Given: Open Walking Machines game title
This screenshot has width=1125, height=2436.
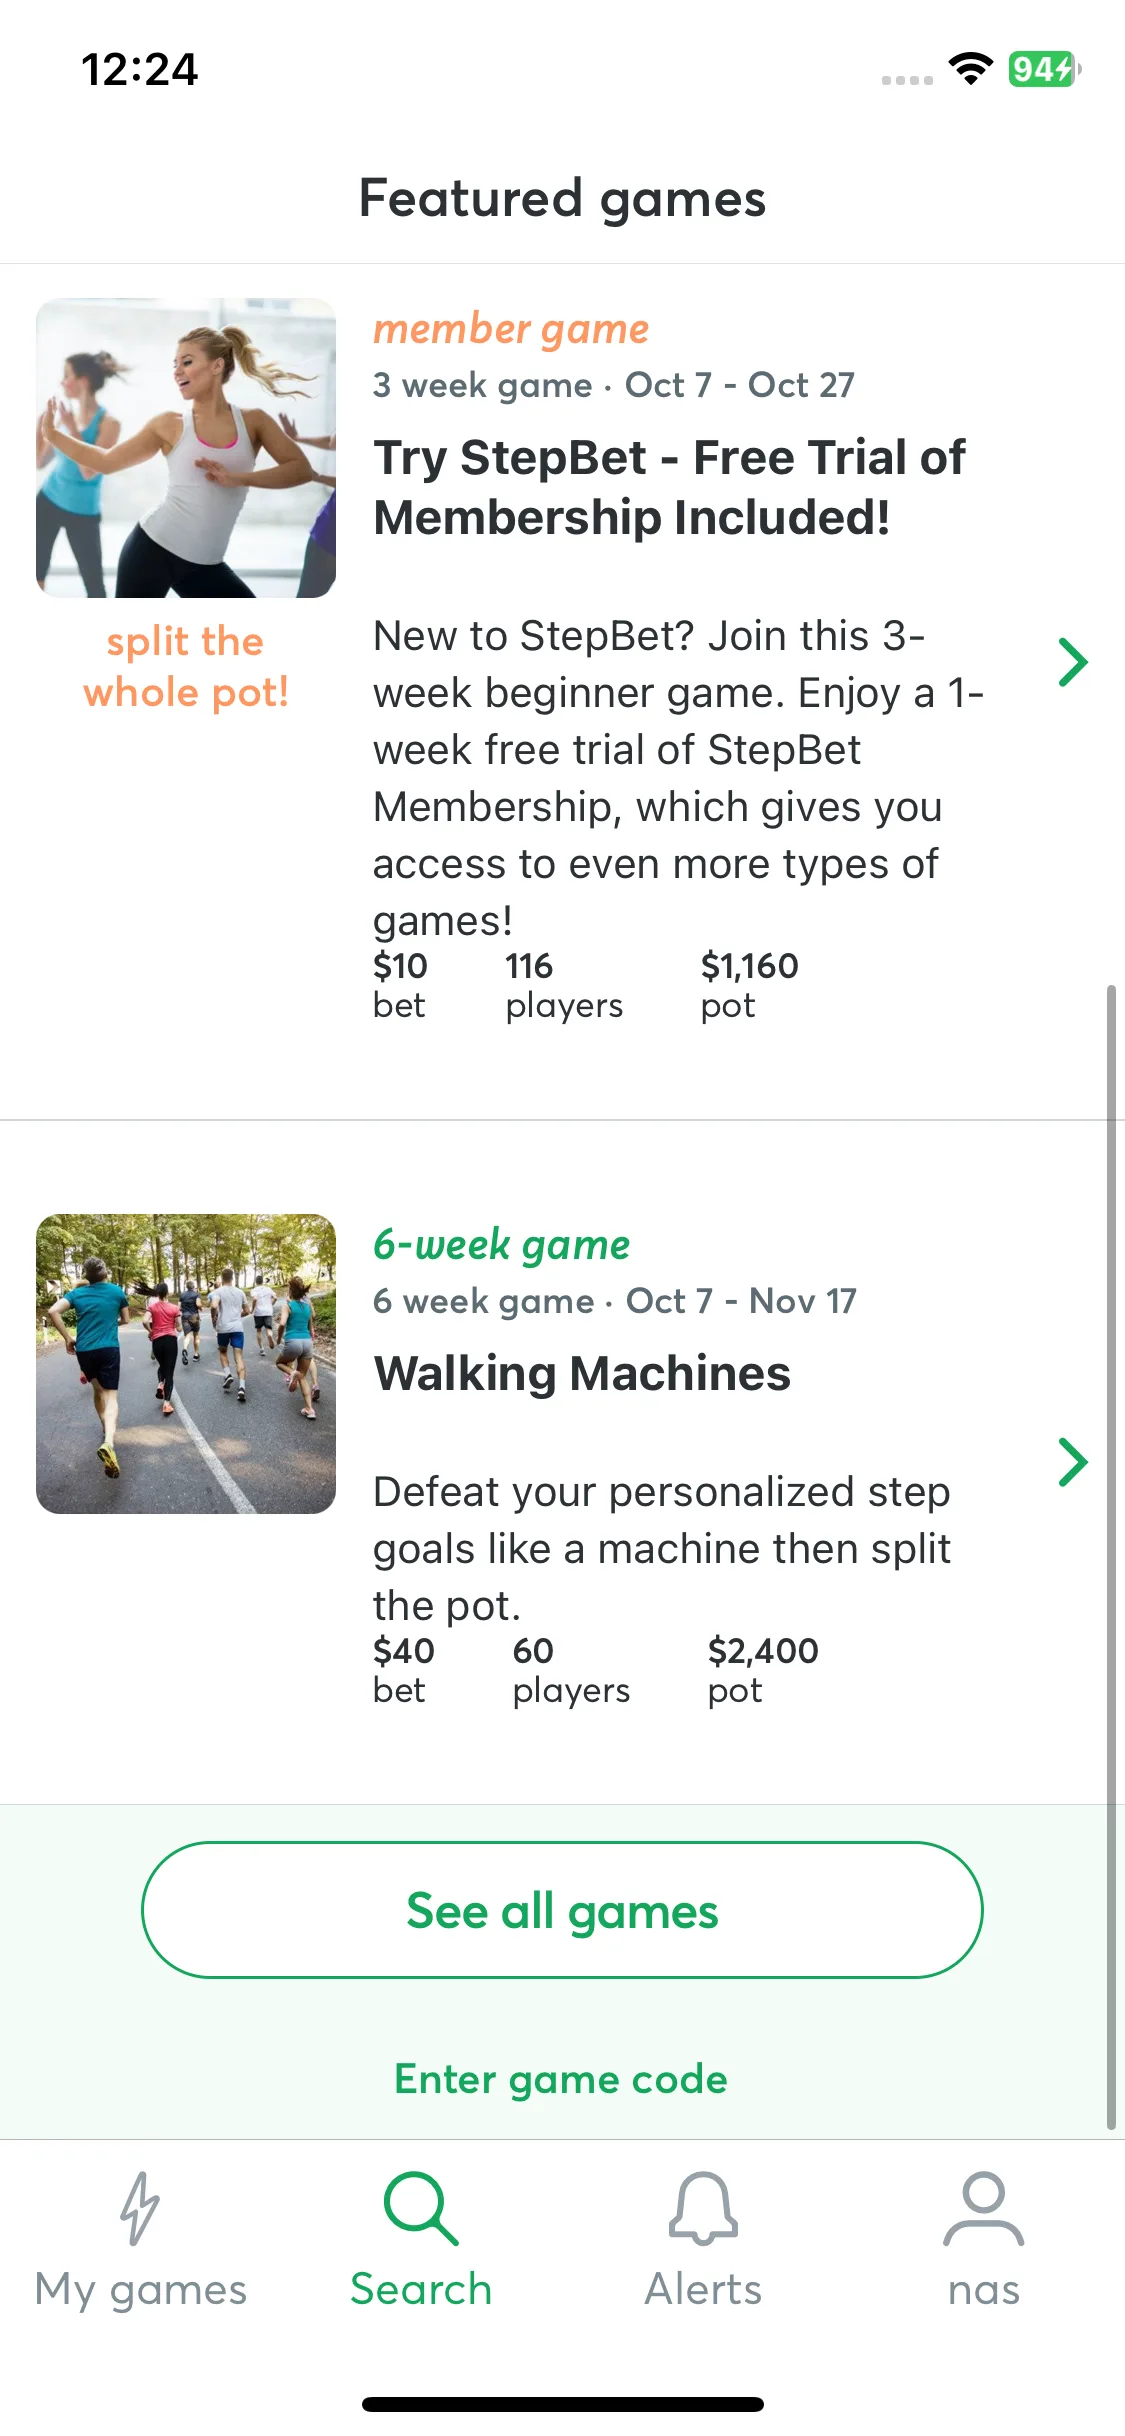Looking at the screenshot, I should coord(582,1373).
